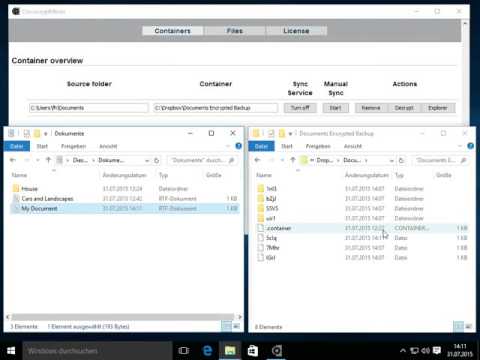Open Freigeben tab in Encrypted Backup window
The height and width of the screenshot is (360, 480).
coord(318,146)
